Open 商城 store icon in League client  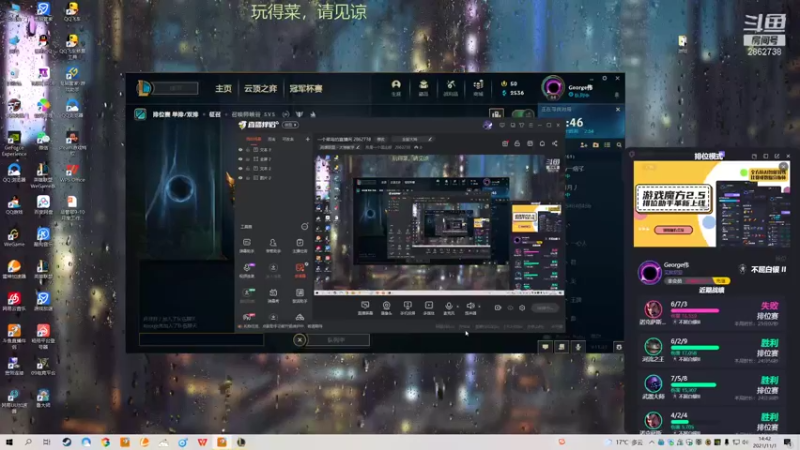click(x=478, y=88)
